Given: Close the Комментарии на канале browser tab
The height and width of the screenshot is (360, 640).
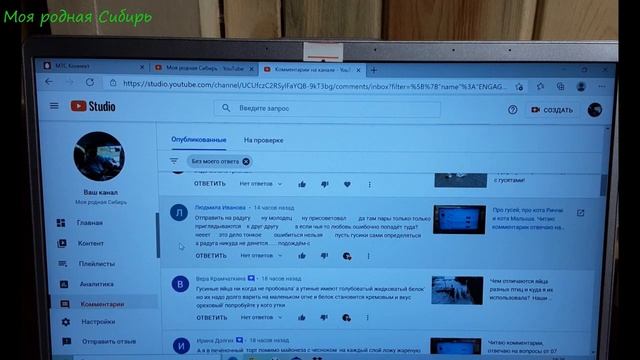Looking at the screenshot, I should pos(358,70).
